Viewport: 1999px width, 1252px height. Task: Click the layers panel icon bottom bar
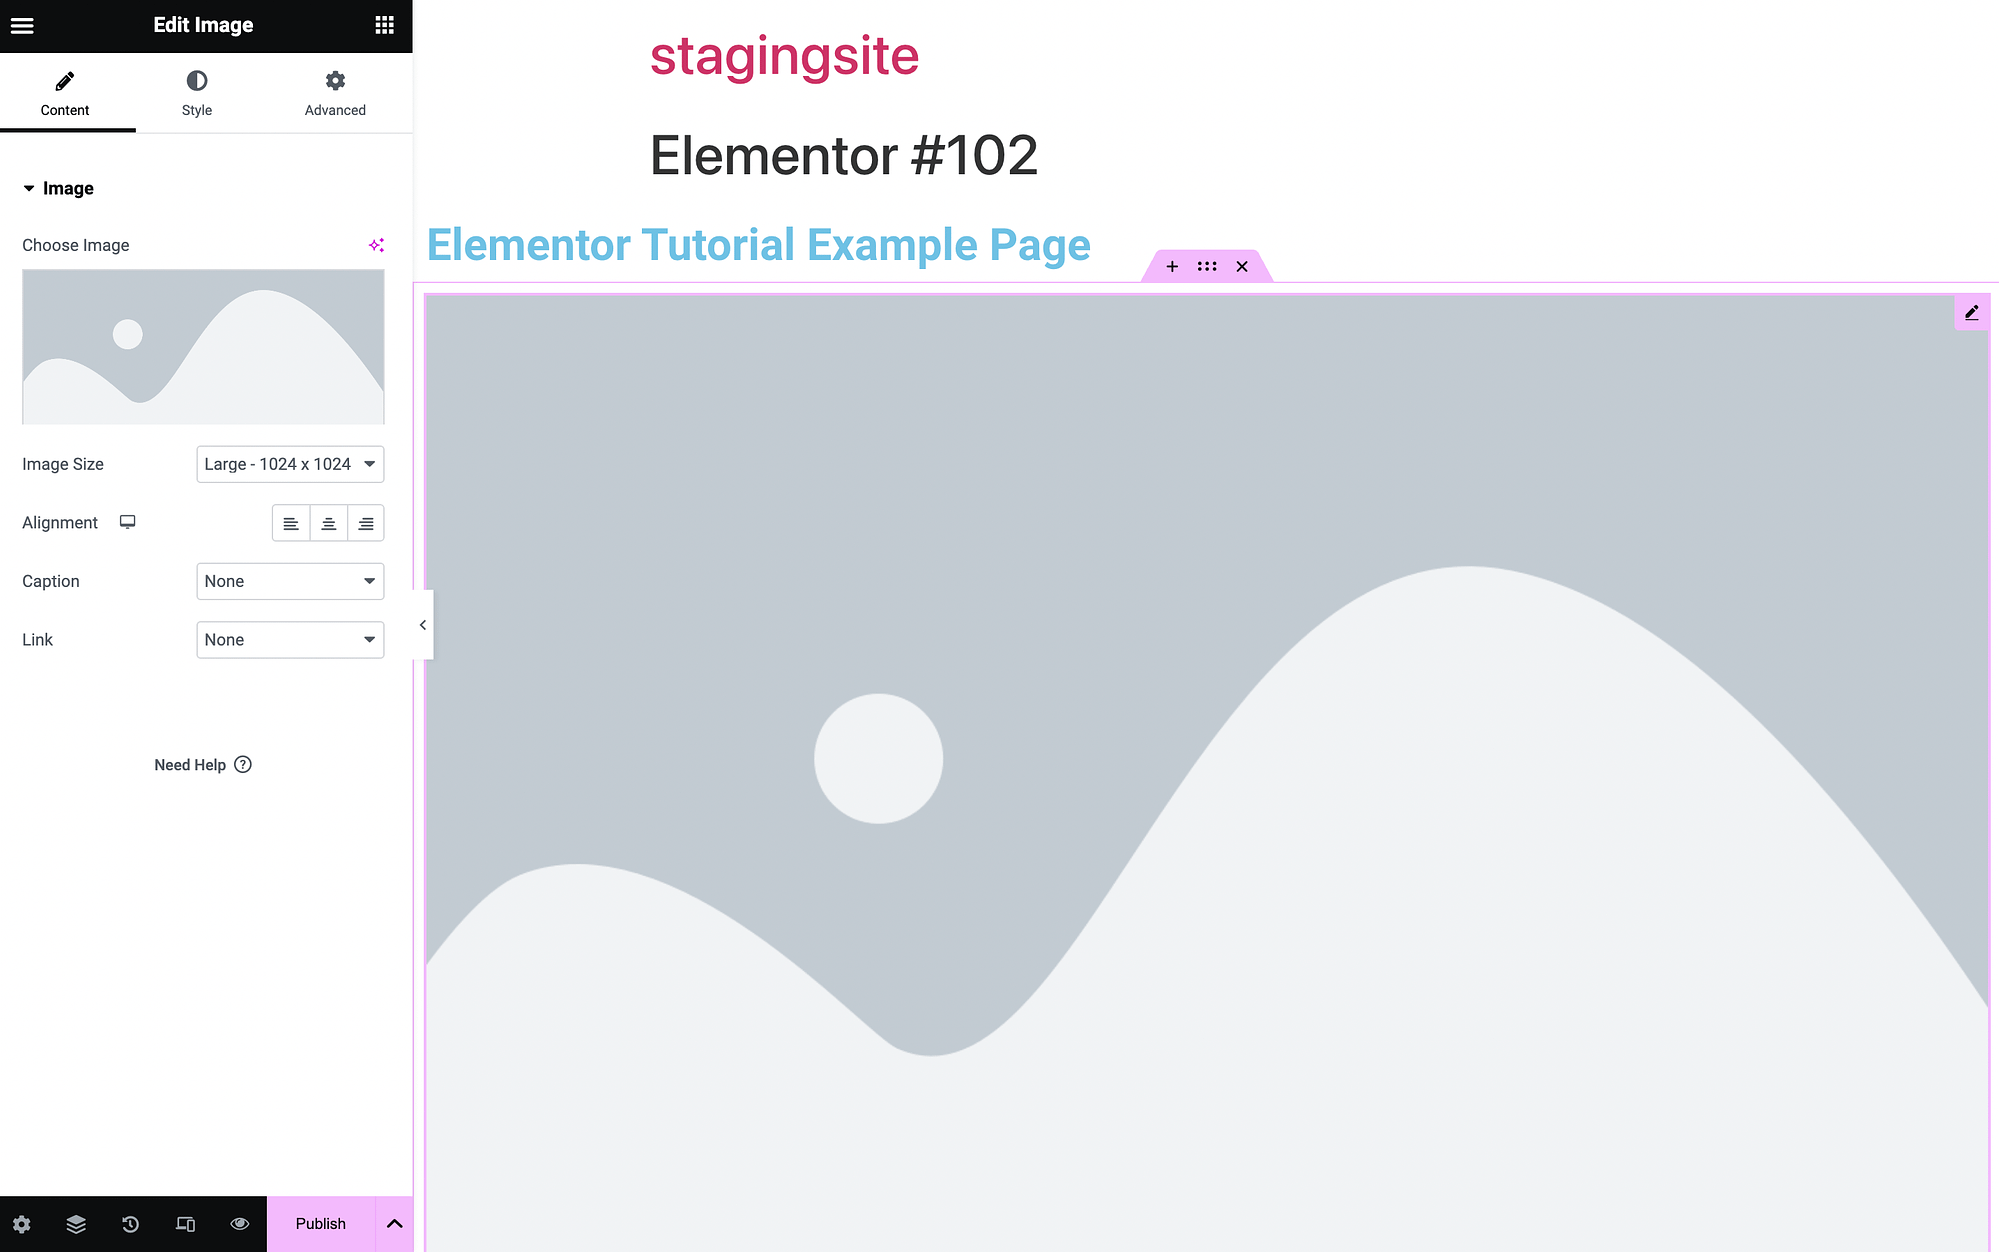74,1223
